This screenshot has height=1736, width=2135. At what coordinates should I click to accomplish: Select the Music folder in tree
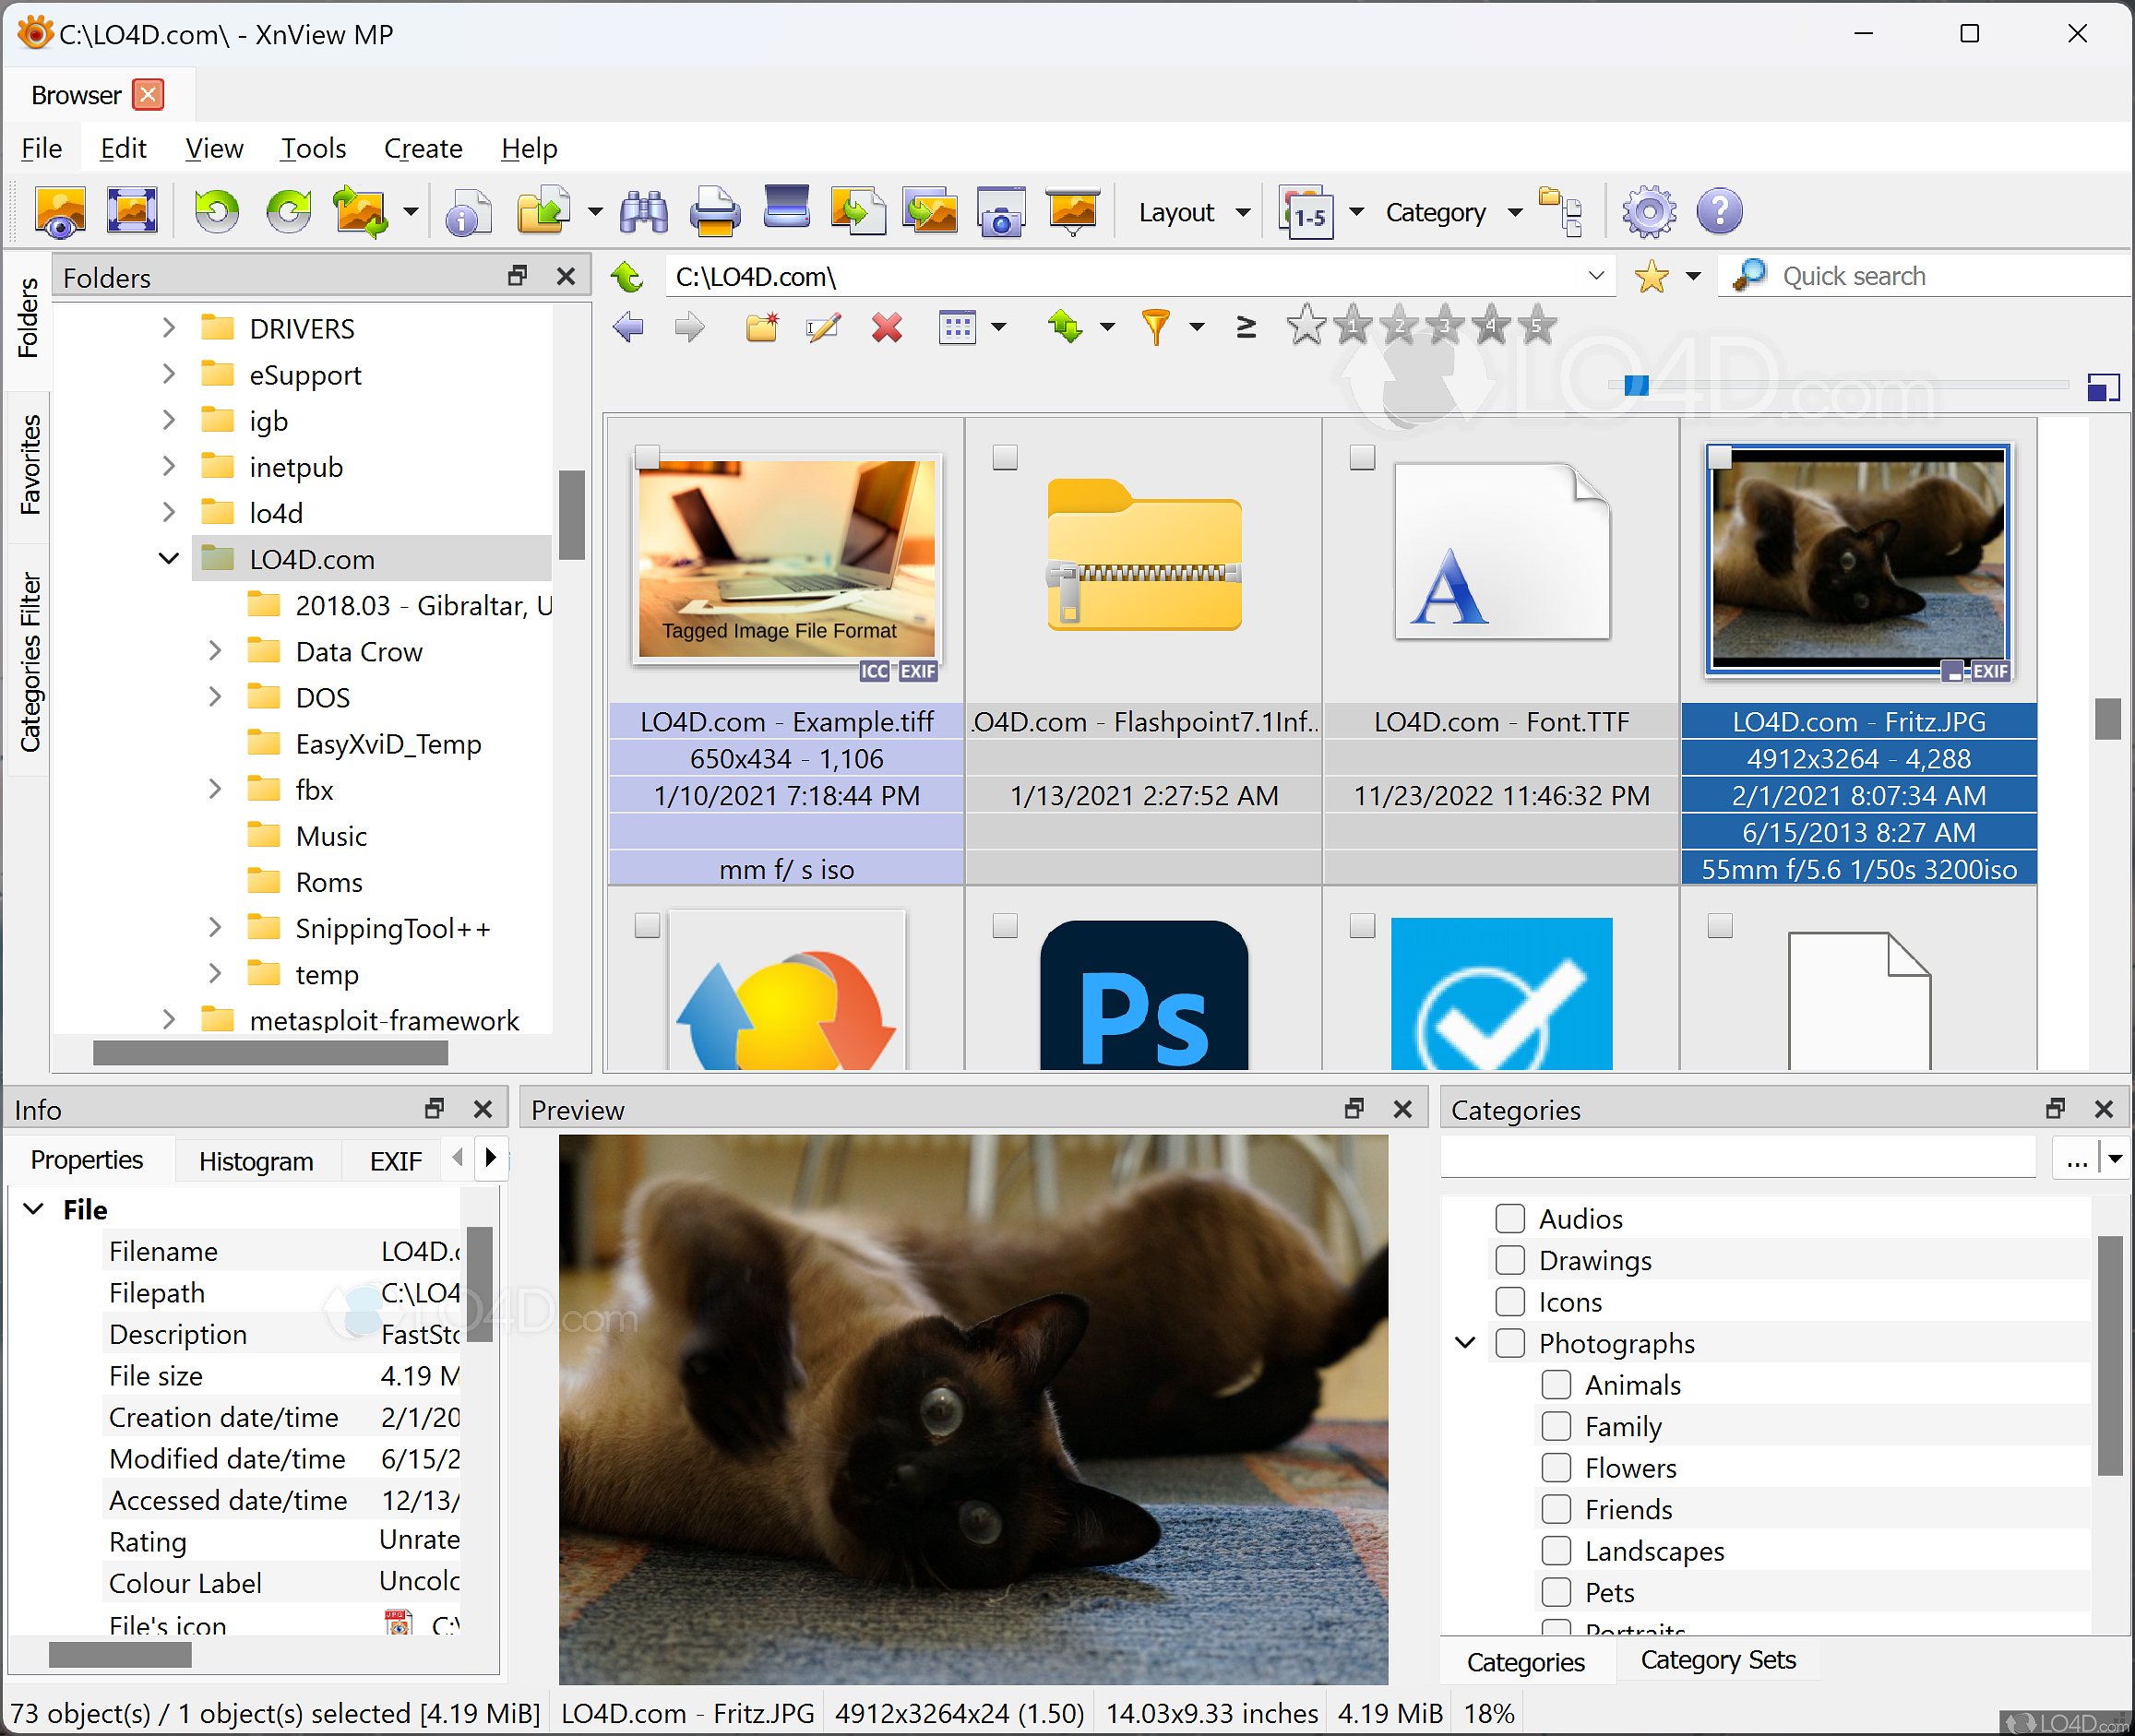331,836
